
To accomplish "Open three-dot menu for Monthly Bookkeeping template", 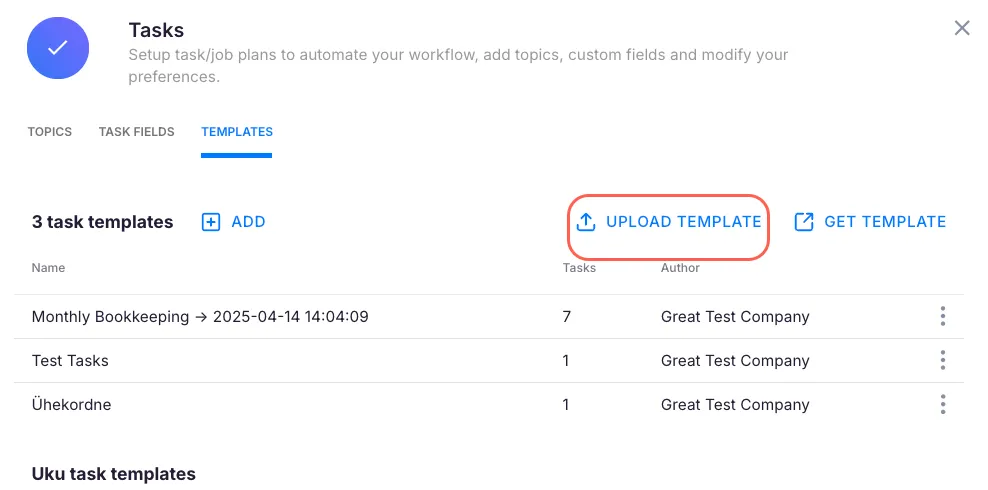I will point(942,317).
